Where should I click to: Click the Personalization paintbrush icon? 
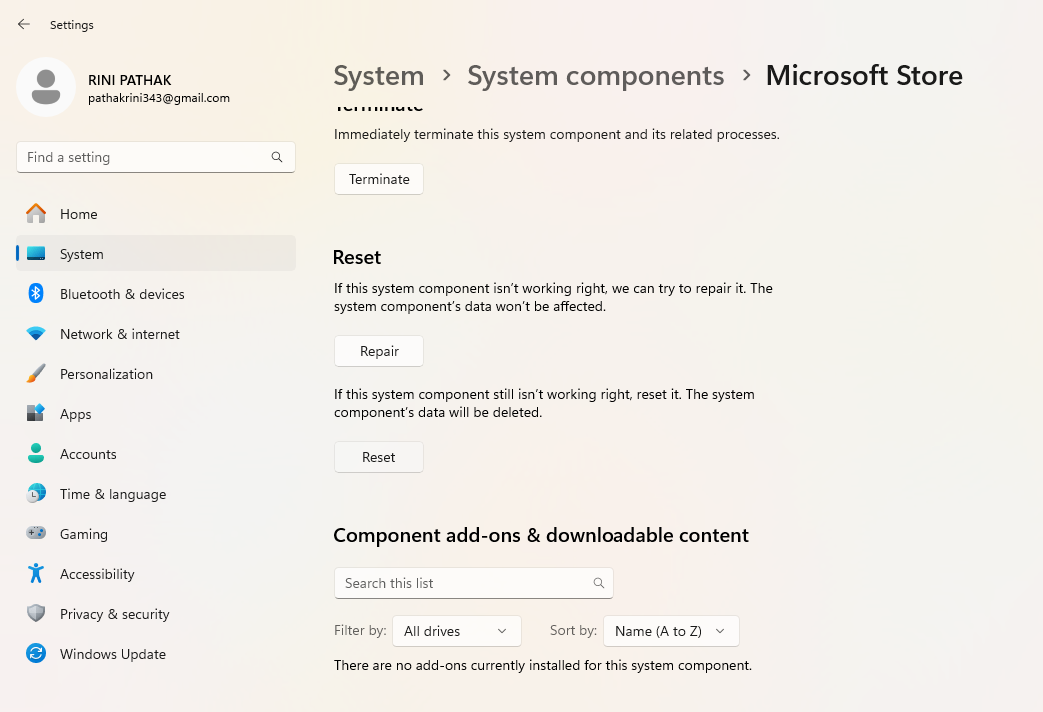click(x=36, y=374)
